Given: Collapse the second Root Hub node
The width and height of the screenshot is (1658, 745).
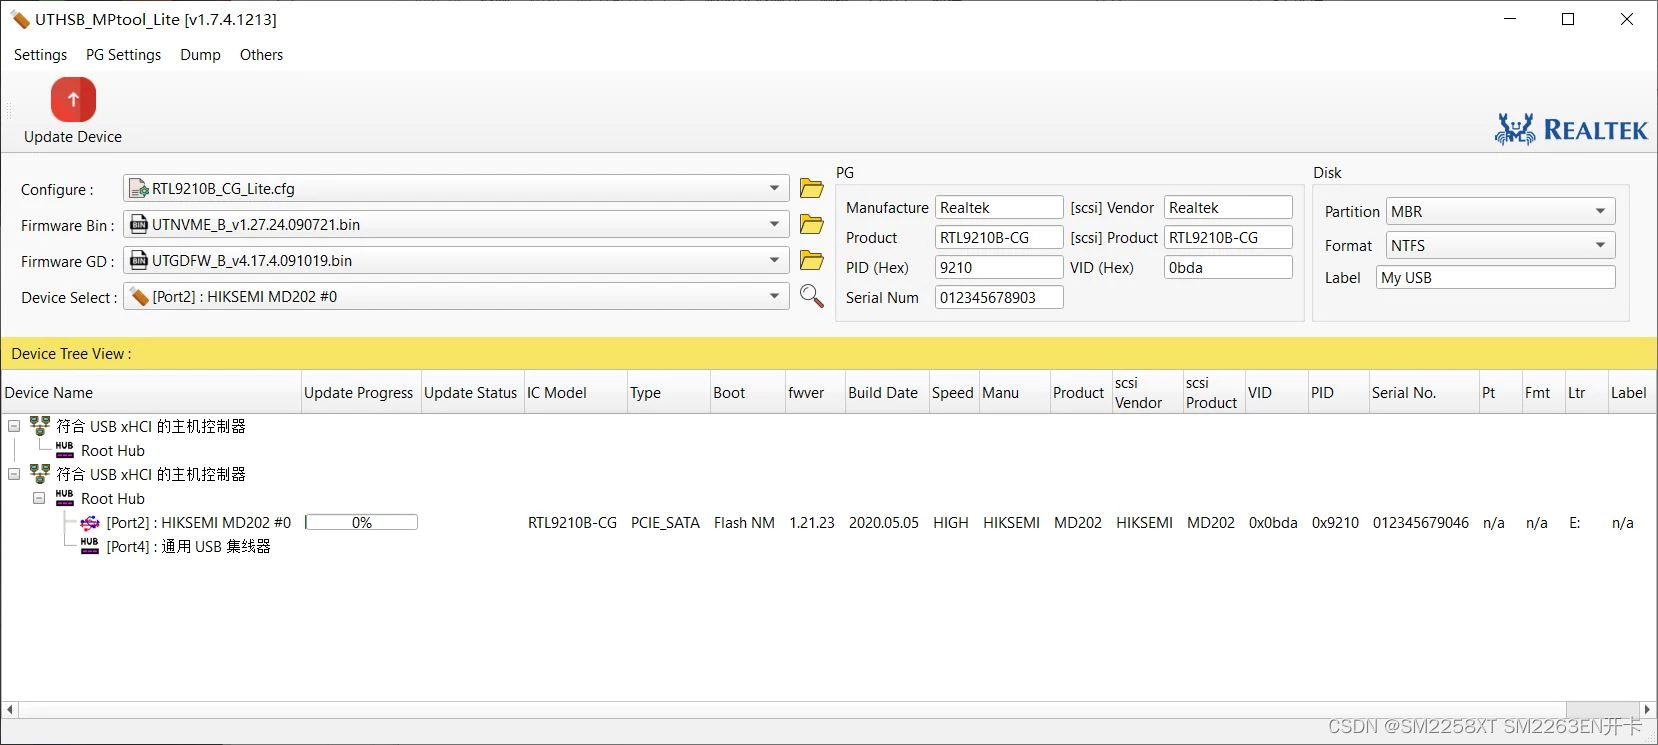Looking at the screenshot, I should pyautogui.click(x=39, y=498).
